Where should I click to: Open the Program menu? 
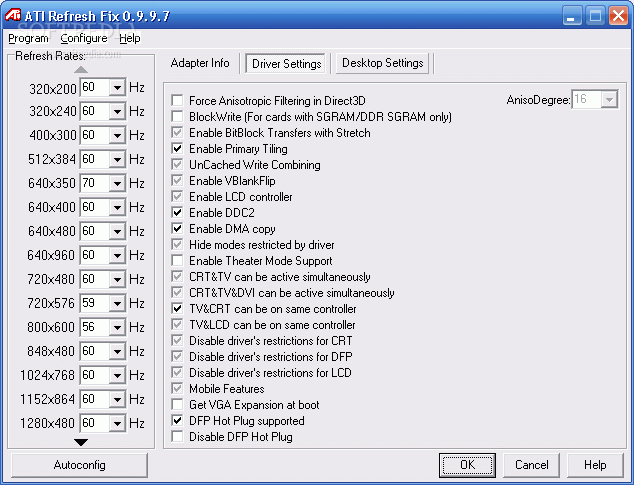28,38
